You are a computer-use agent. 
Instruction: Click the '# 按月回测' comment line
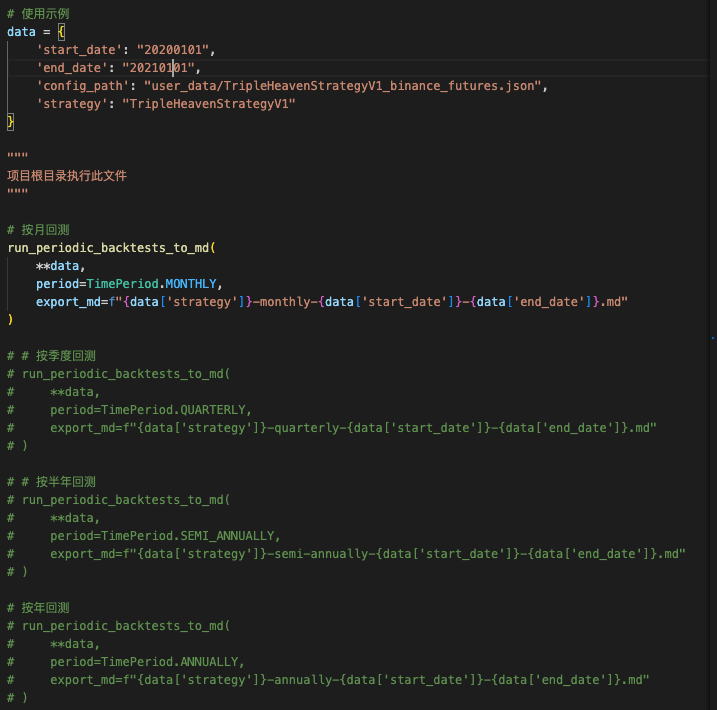point(38,230)
